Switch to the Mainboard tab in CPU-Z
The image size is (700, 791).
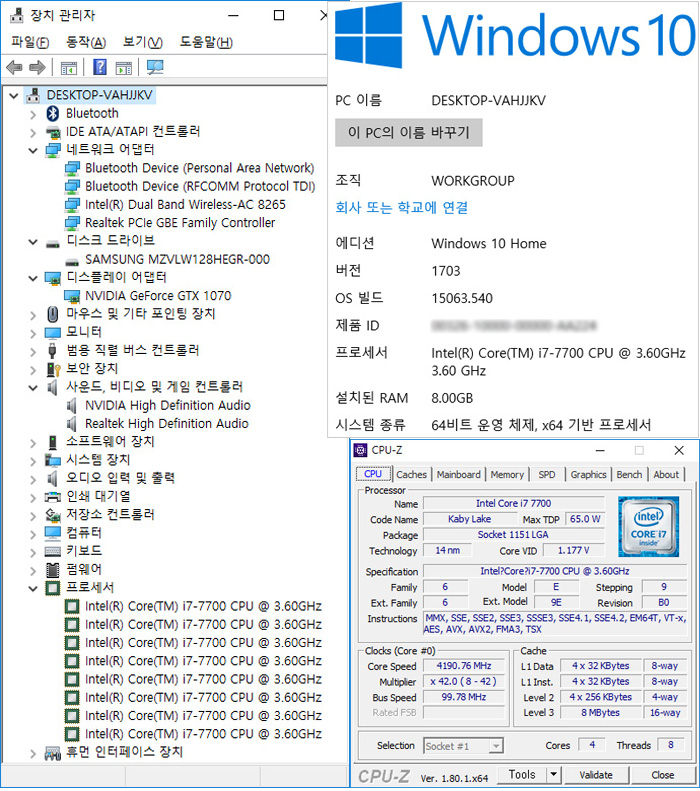[458, 474]
